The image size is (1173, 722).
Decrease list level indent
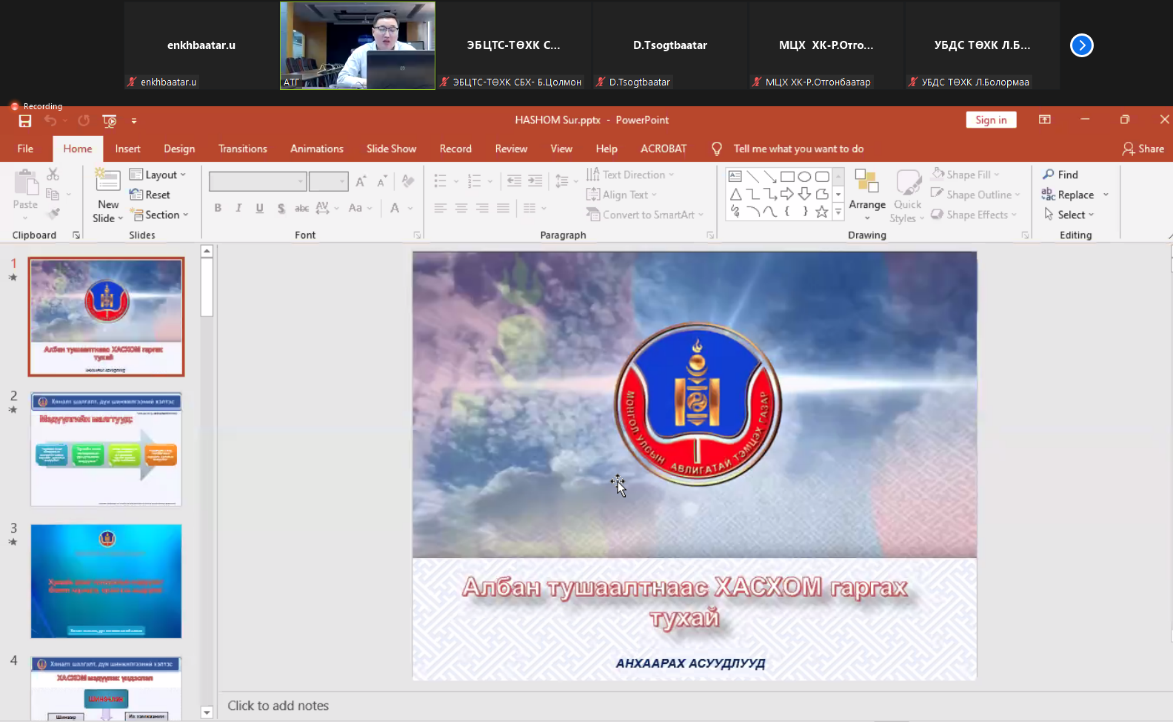(x=514, y=181)
